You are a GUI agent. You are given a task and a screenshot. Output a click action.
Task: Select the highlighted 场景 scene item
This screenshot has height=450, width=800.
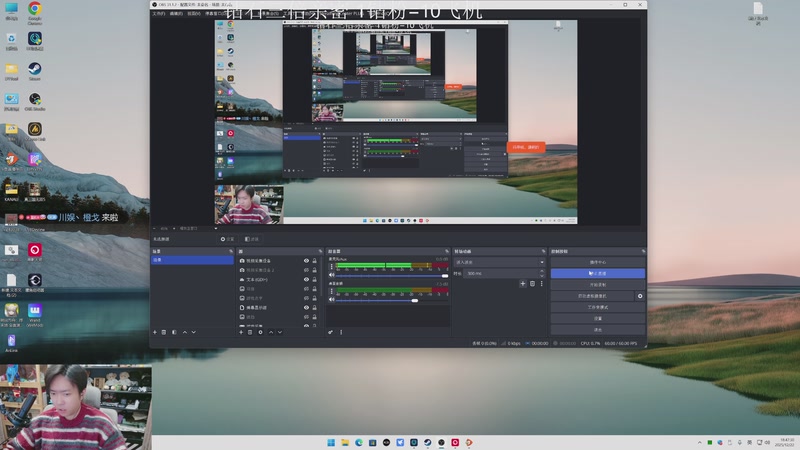(192, 260)
